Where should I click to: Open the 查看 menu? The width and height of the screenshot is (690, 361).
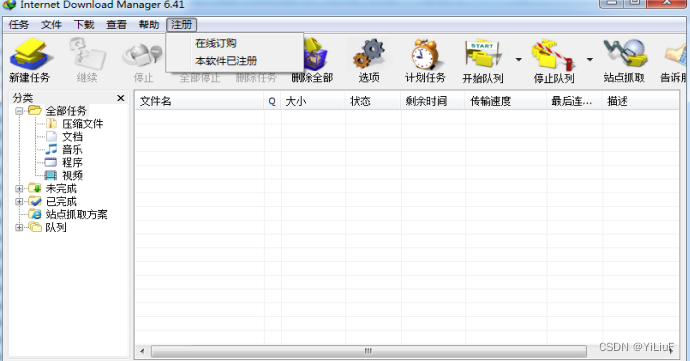[x=117, y=25]
